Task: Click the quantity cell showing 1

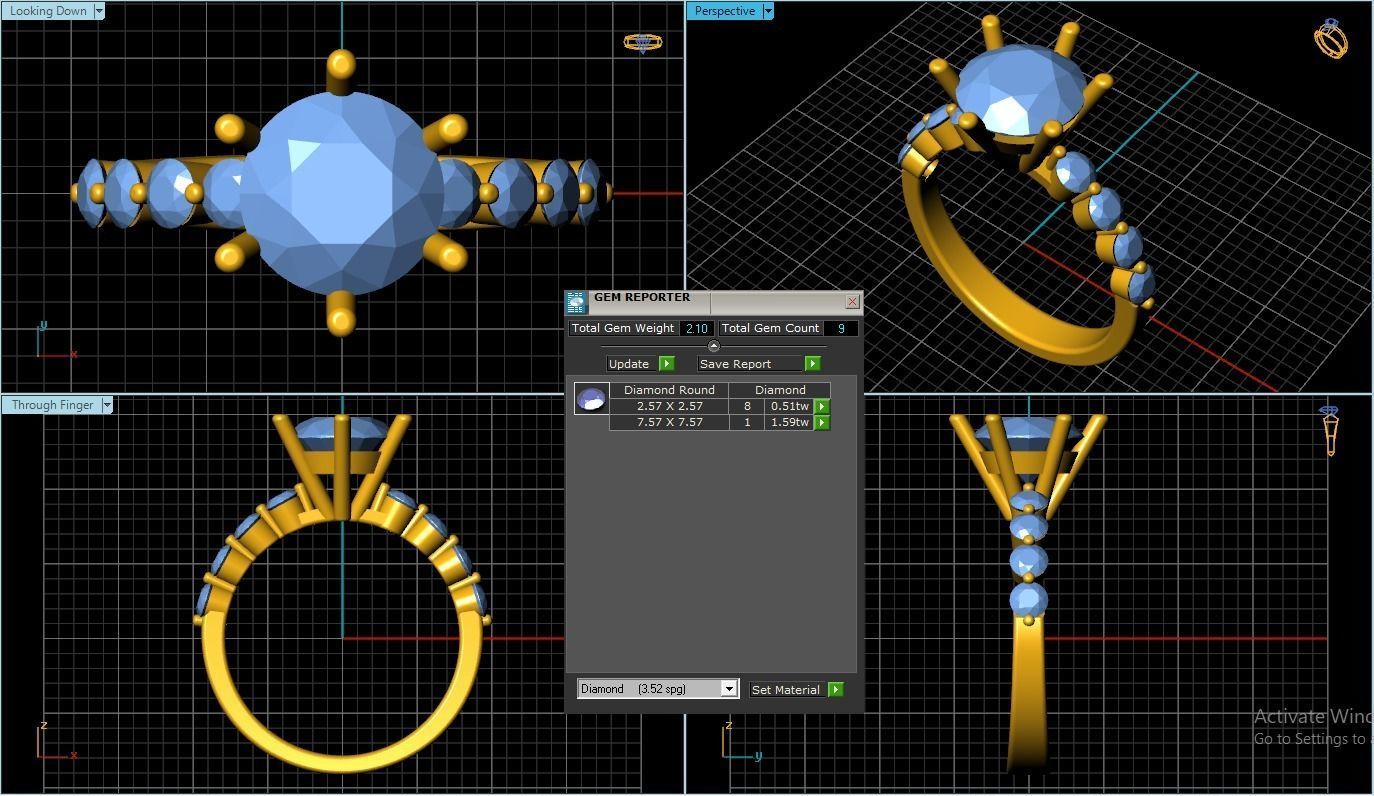Action: [x=747, y=422]
